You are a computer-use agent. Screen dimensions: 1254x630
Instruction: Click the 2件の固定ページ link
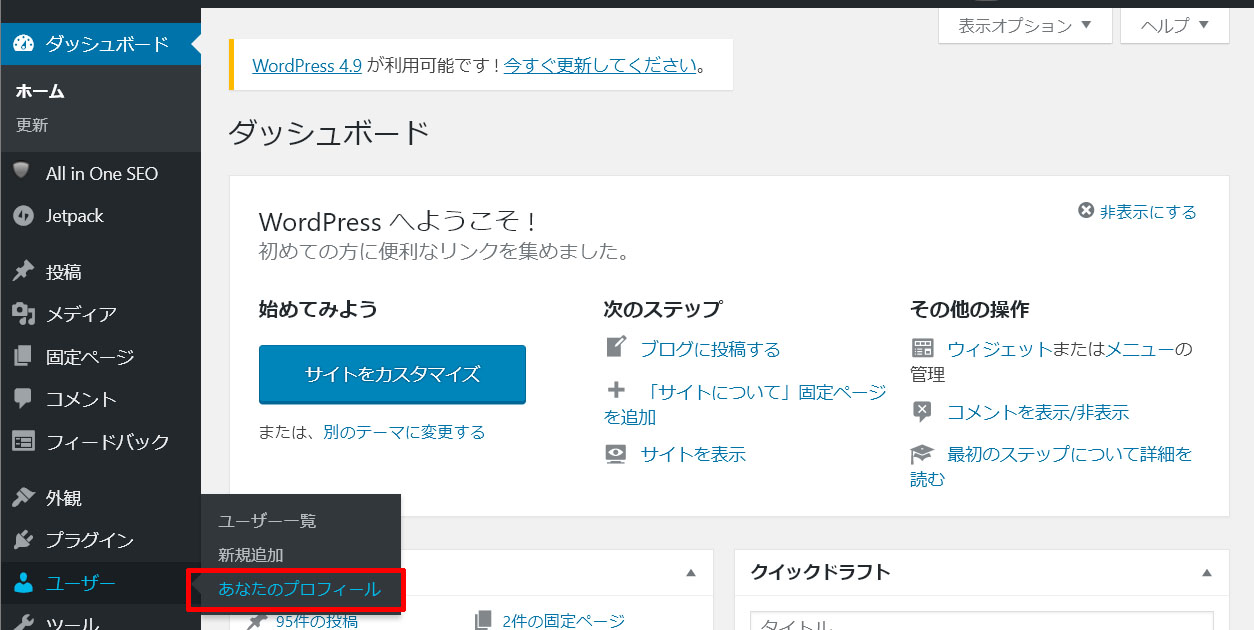point(563,621)
